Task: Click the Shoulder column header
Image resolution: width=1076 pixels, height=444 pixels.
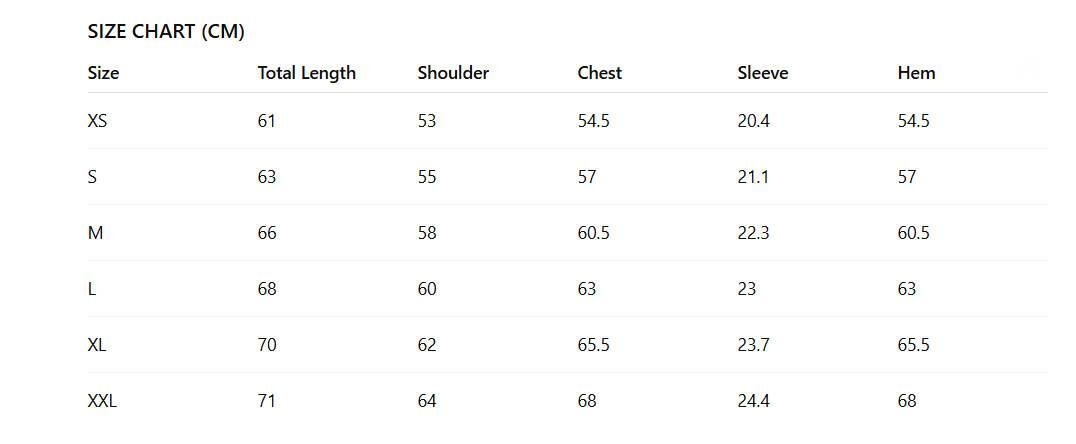Action: [453, 73]
